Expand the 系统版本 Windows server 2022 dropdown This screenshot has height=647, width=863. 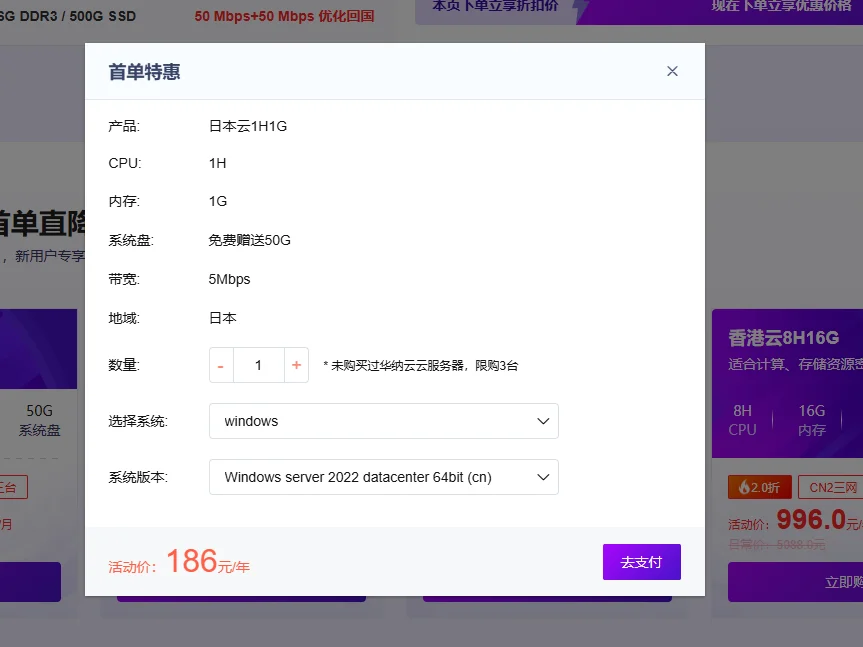pos(383,477)
